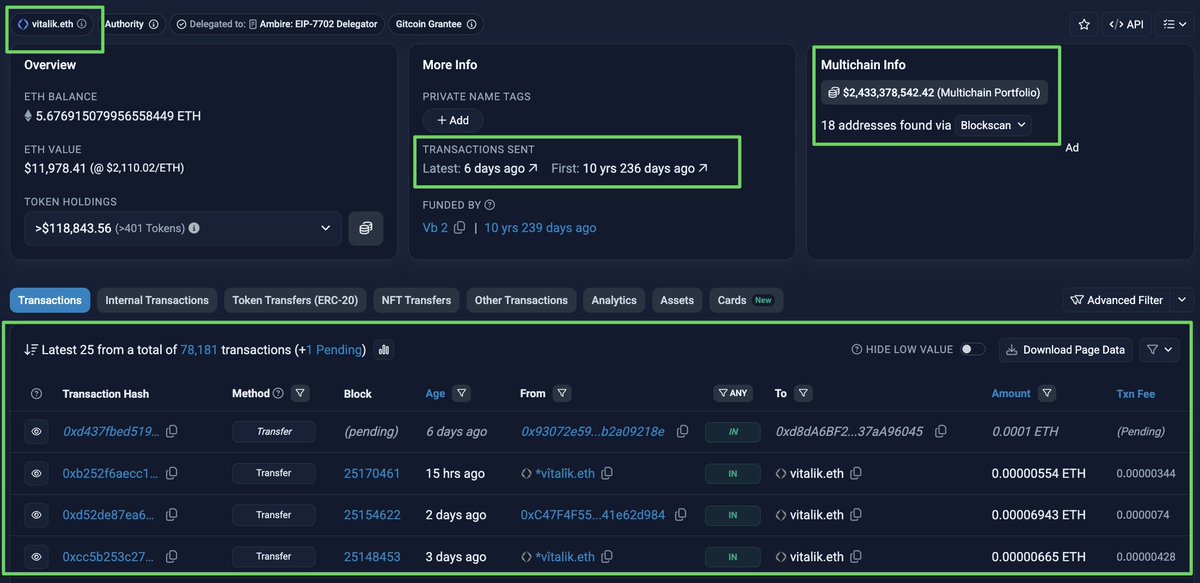This screenshot has width=1200, height=583.
Task: Copy transaction hash 0xd437fbed519
Action: coord(172,431)
